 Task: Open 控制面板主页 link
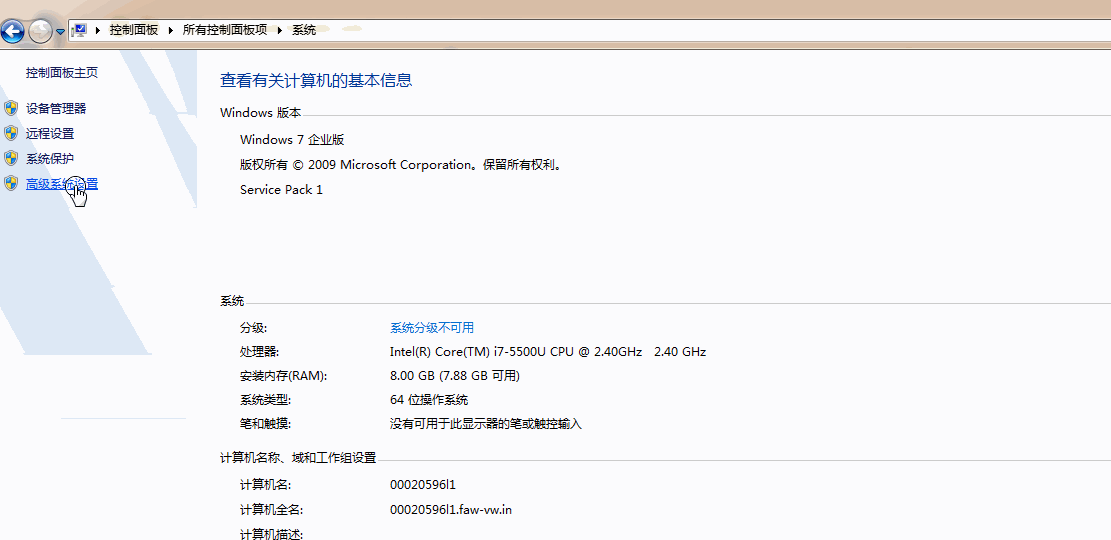[x=62, y=72]
